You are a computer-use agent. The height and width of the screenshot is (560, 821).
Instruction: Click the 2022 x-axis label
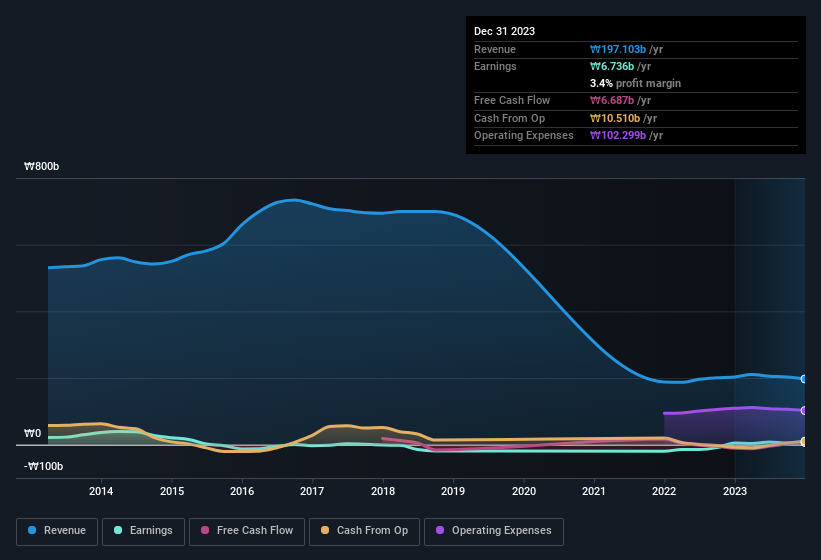(664, 491)
